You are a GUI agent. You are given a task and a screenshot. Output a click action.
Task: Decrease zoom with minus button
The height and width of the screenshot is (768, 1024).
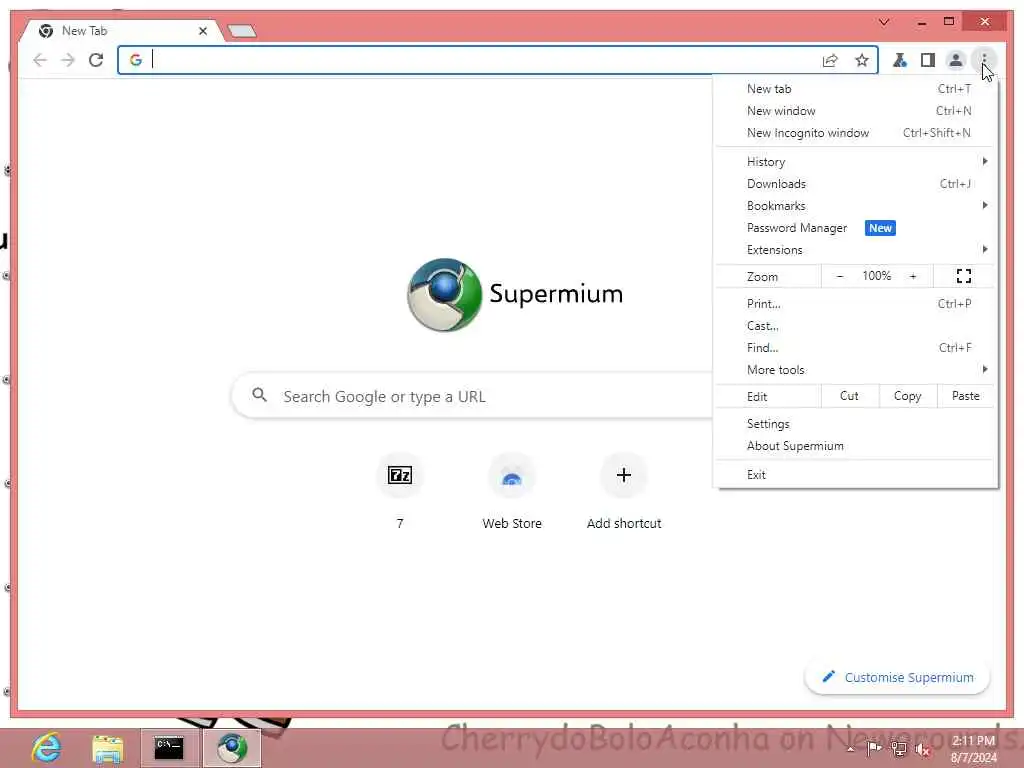pos(840,276)
